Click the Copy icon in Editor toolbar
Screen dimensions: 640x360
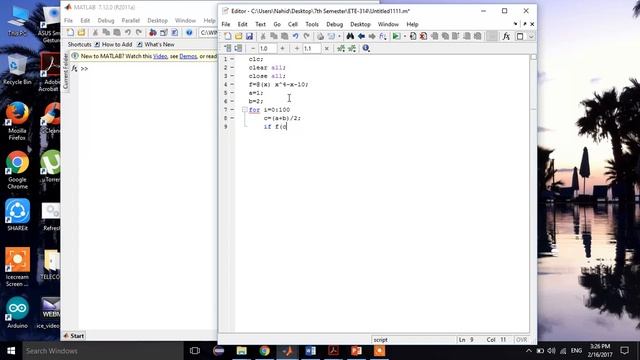[274, 36]
